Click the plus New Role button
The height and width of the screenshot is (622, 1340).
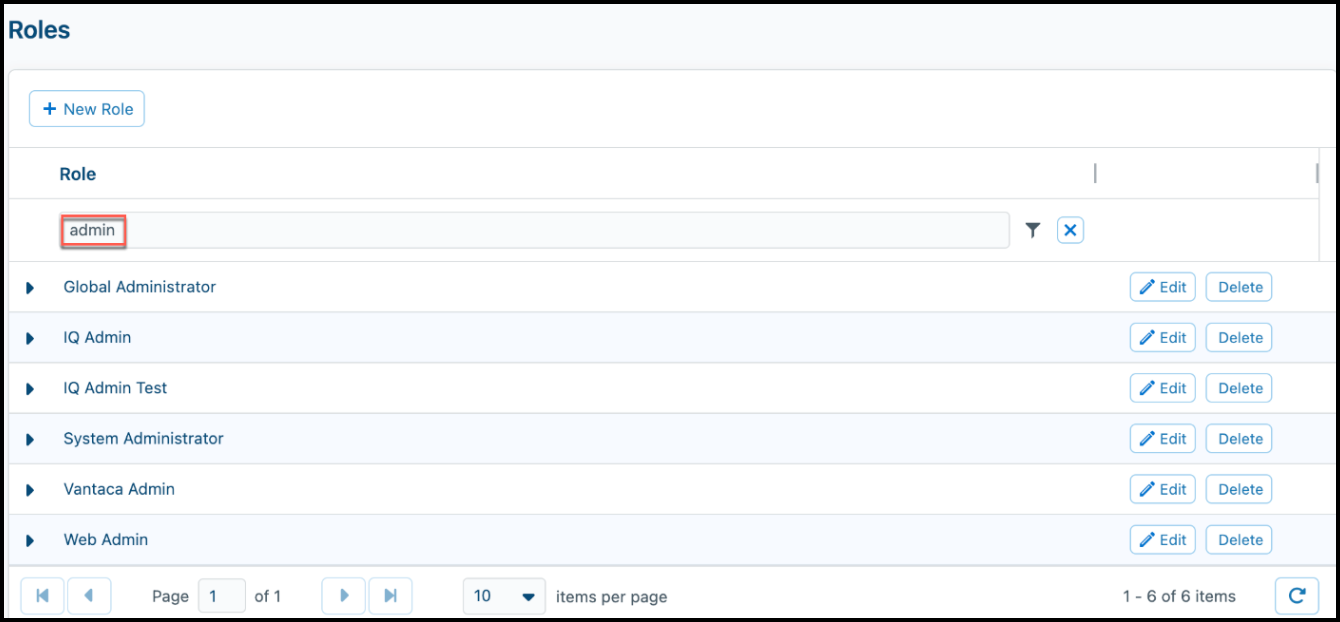pyautogui.click(x=87, y=109)
